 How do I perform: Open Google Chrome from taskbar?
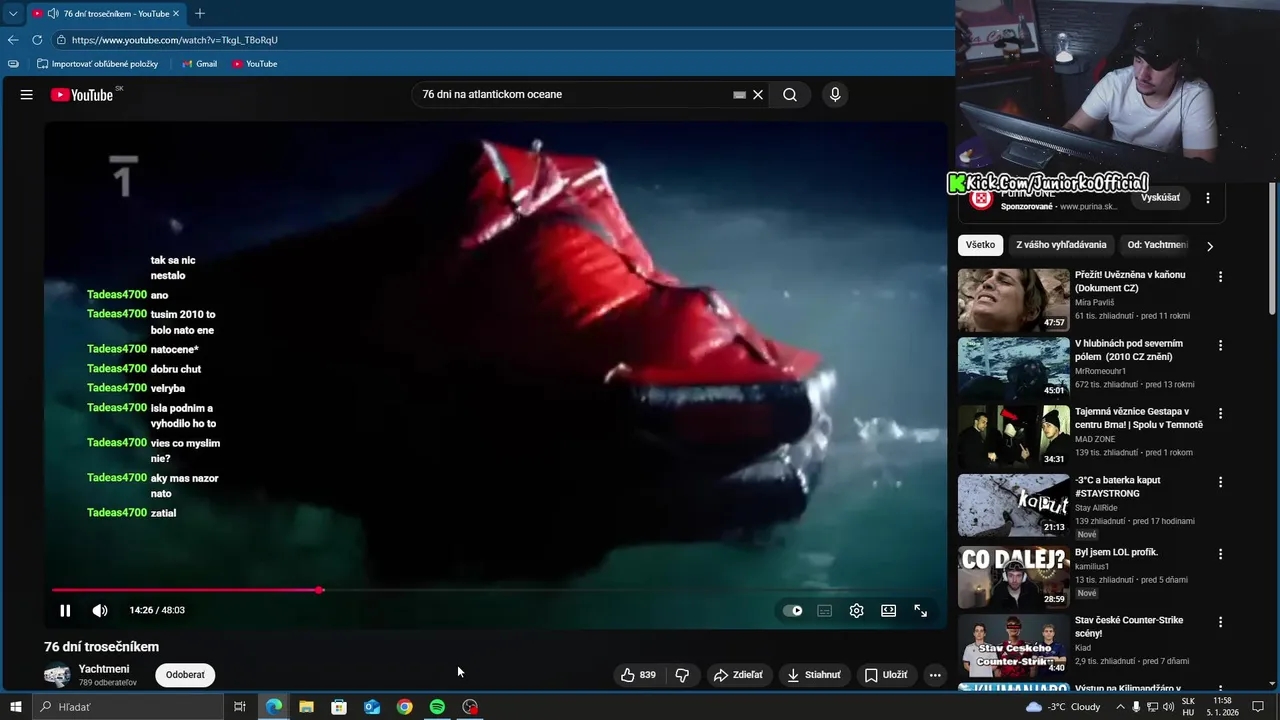pyautogui.click(x=404, y=707)
